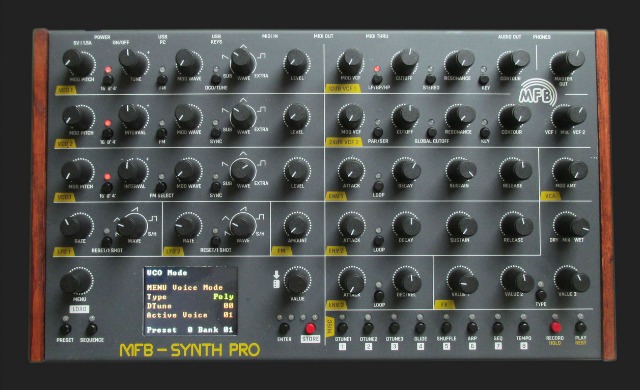The height and width of the screenshot is (390, 640).
Task: Click the FX TYPE selector button
Action: pos(541,295)
